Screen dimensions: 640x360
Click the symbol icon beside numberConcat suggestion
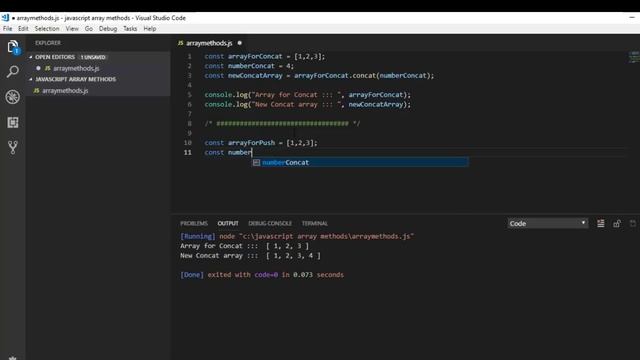256,162
